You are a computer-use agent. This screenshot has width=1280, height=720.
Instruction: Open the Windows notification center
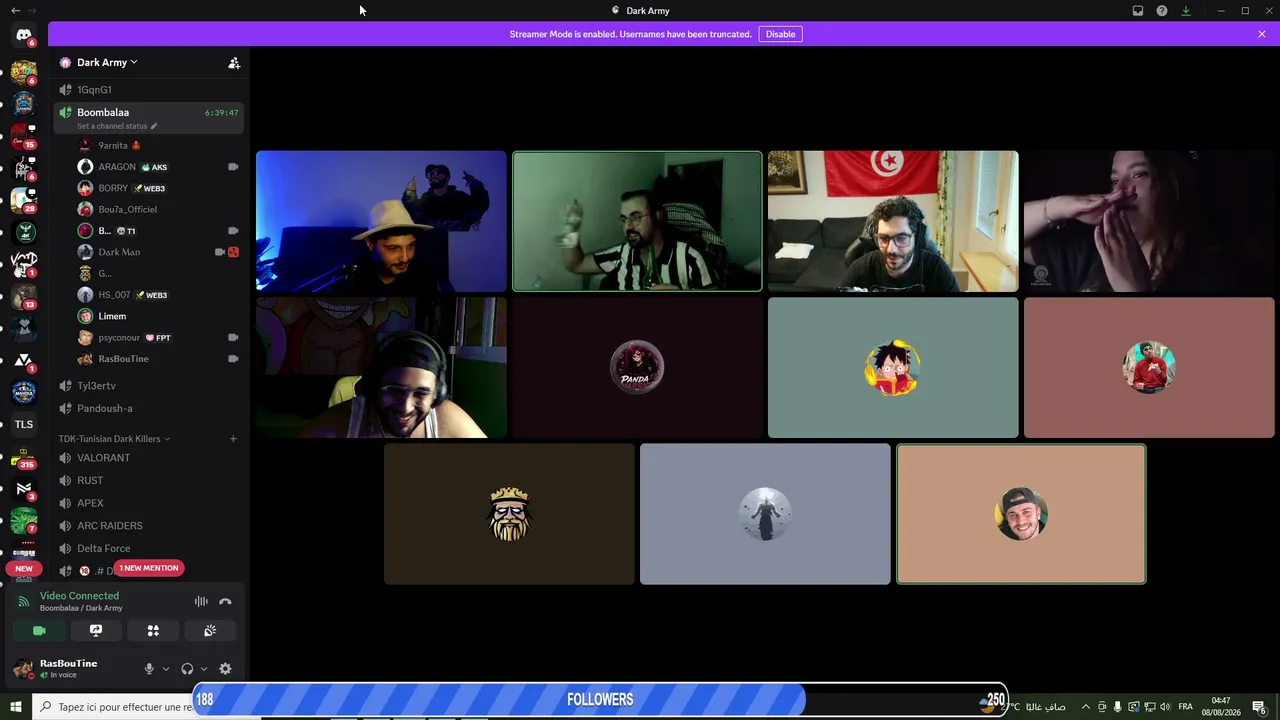point(1259,707)
